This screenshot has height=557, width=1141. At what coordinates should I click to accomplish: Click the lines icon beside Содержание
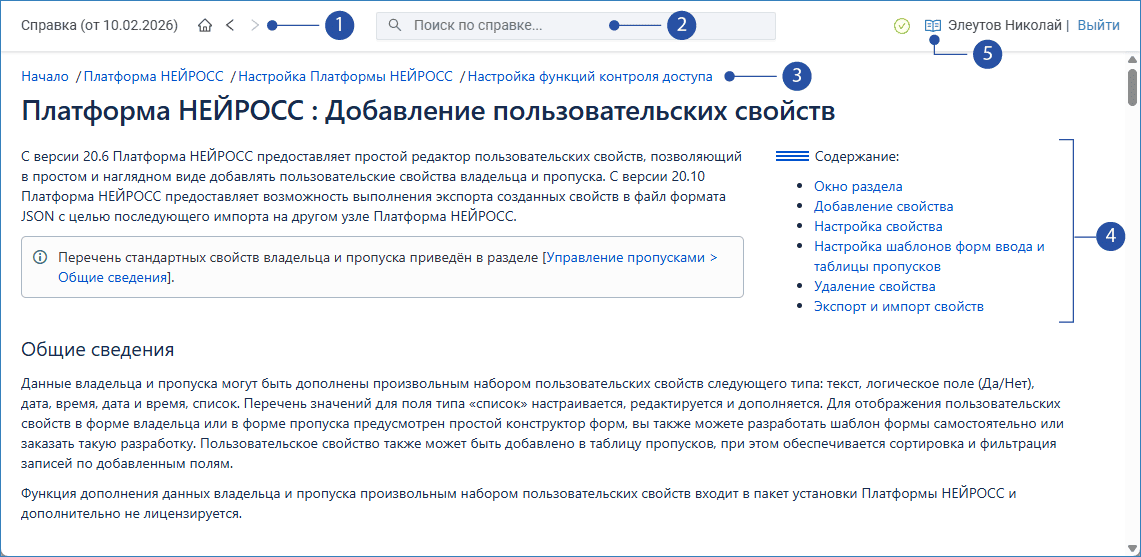point(792,157)
